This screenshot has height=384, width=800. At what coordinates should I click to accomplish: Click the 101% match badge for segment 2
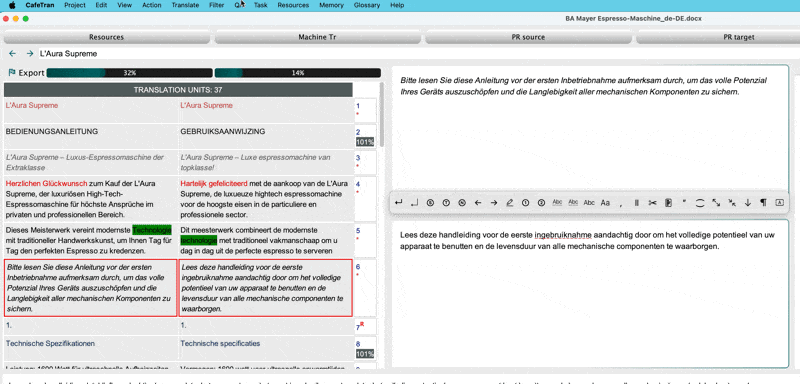coord(365,142)
